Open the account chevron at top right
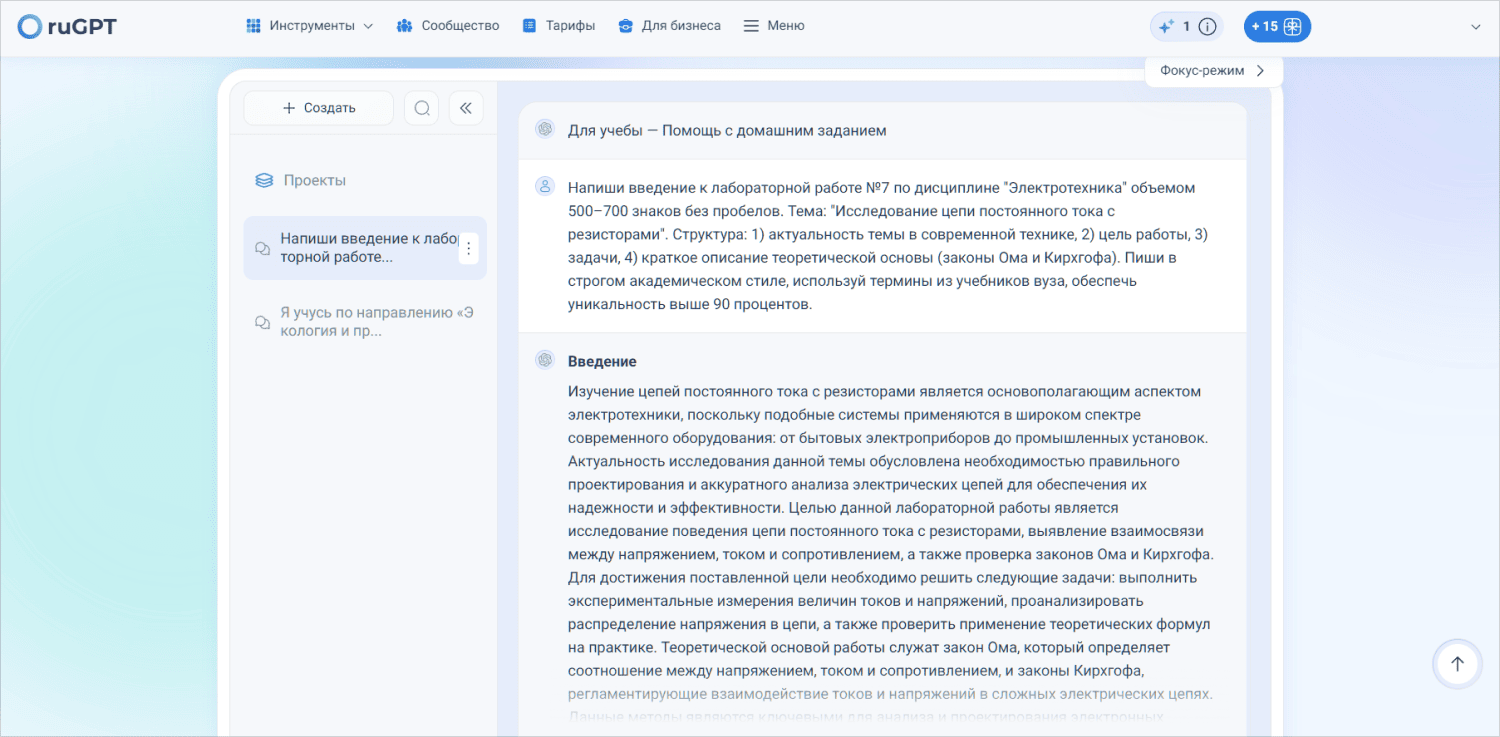The image size is (1500, 737). click(1476, 27)
